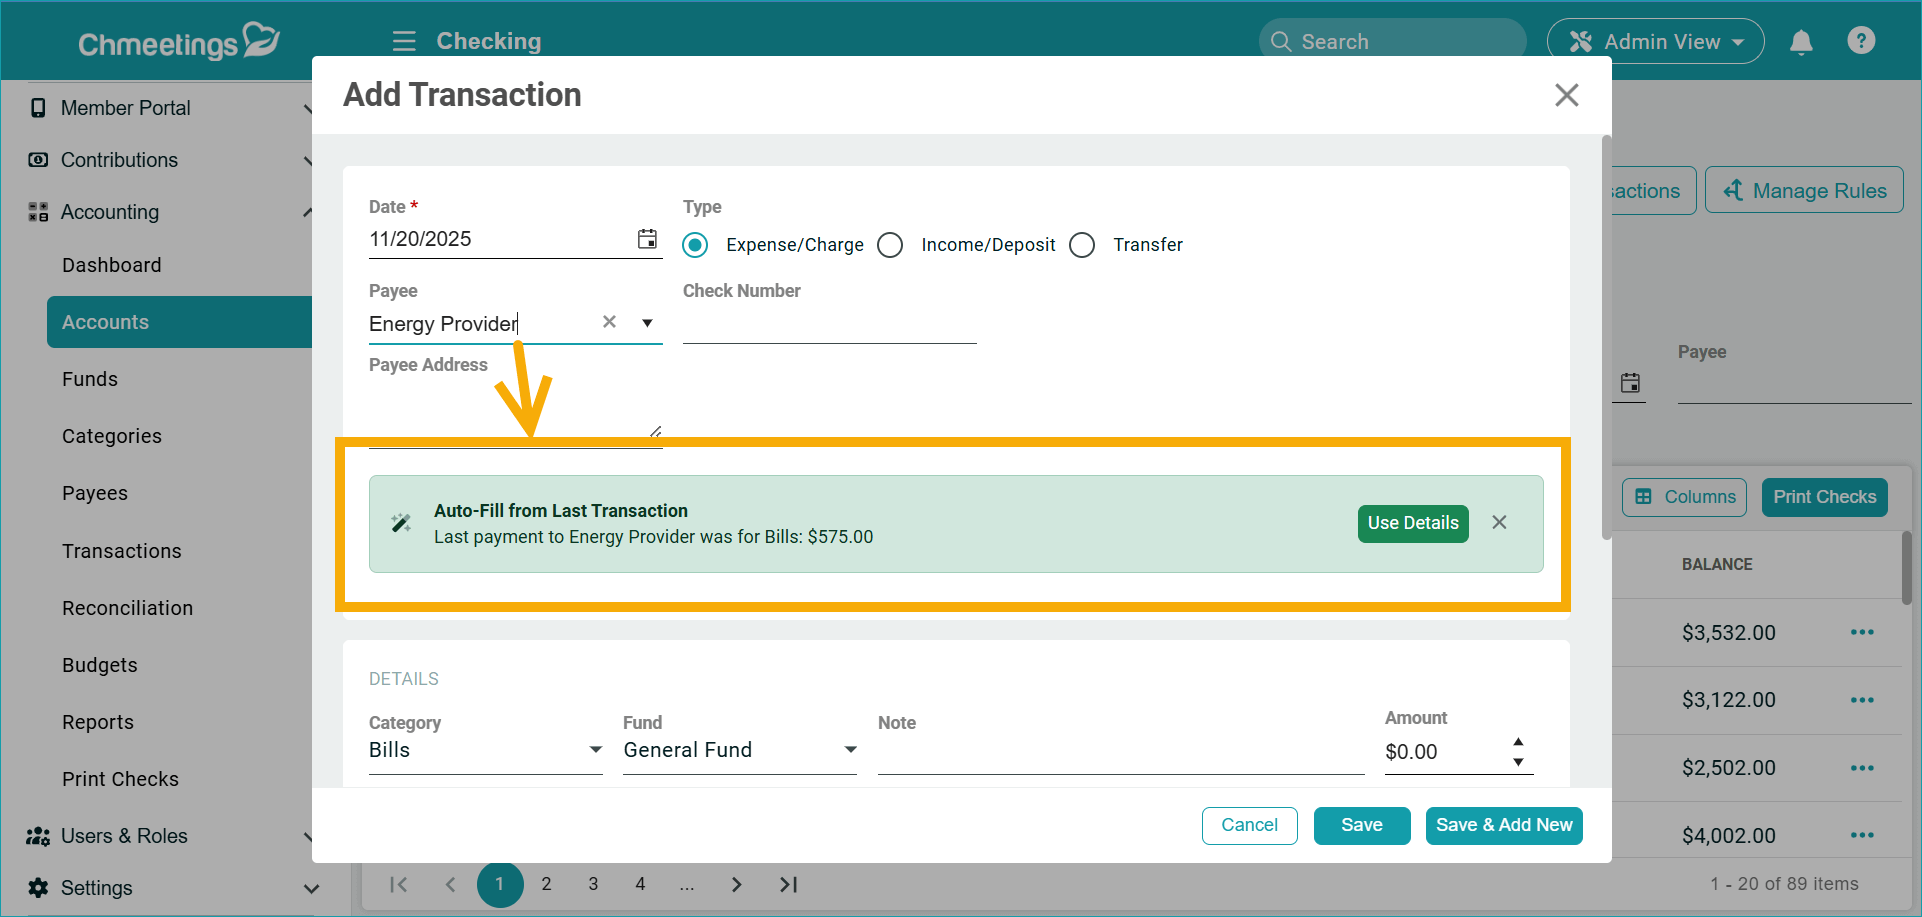Open the Payee dropdown arrow

coord(647,322)
